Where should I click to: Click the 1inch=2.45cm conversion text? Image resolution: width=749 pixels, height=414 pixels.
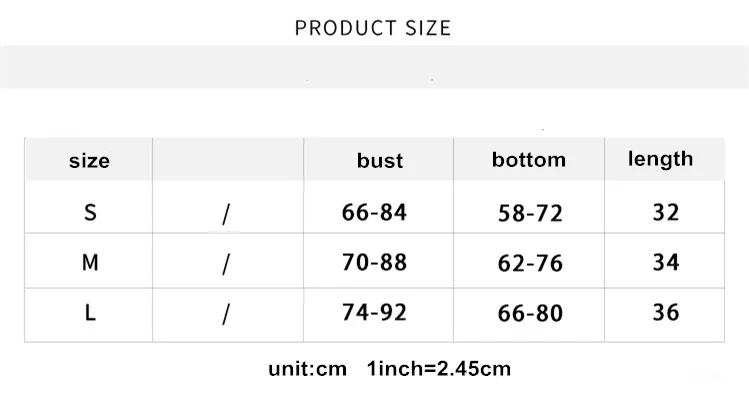coord(439,369)
